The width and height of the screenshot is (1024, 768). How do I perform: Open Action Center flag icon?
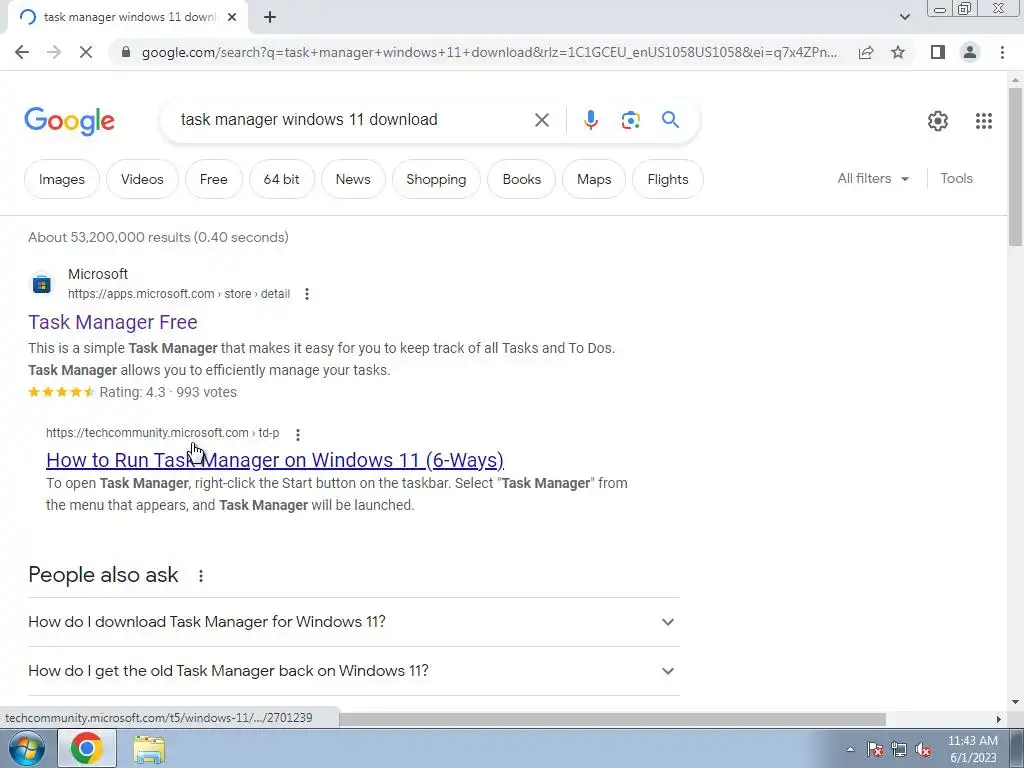(x=875, y=750)
